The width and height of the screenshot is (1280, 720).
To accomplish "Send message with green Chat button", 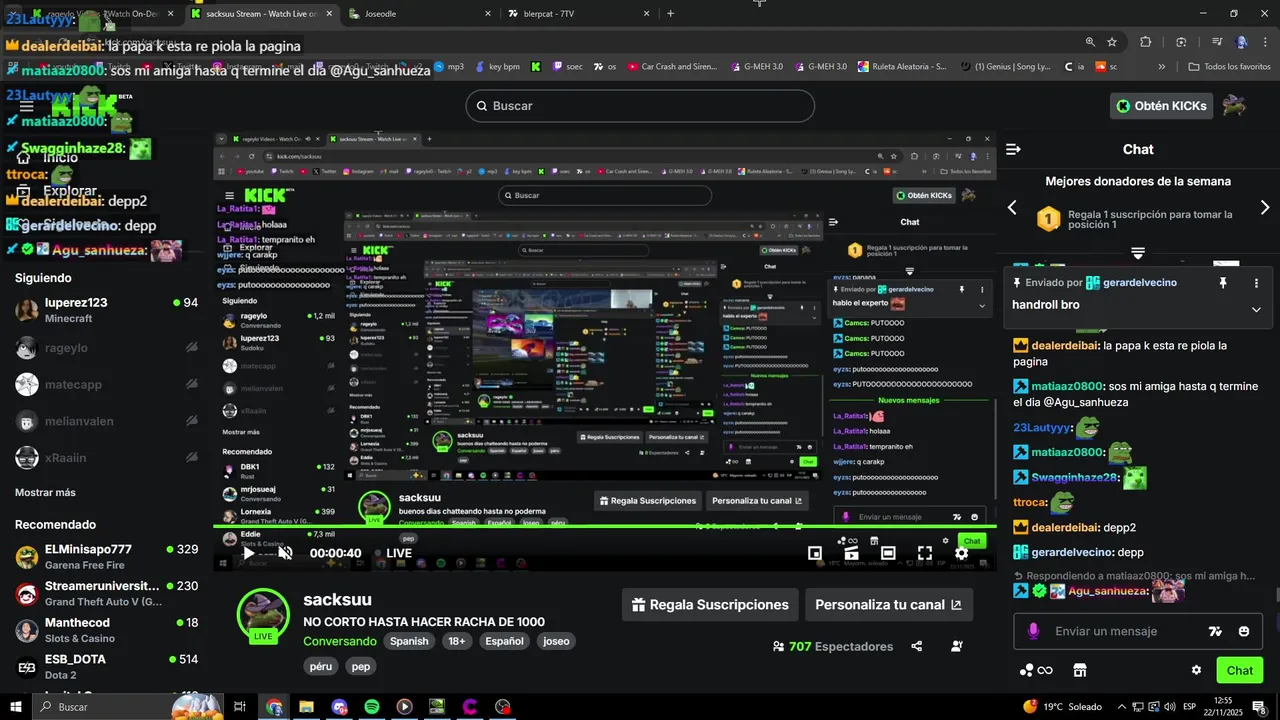I will point(1240,670).
